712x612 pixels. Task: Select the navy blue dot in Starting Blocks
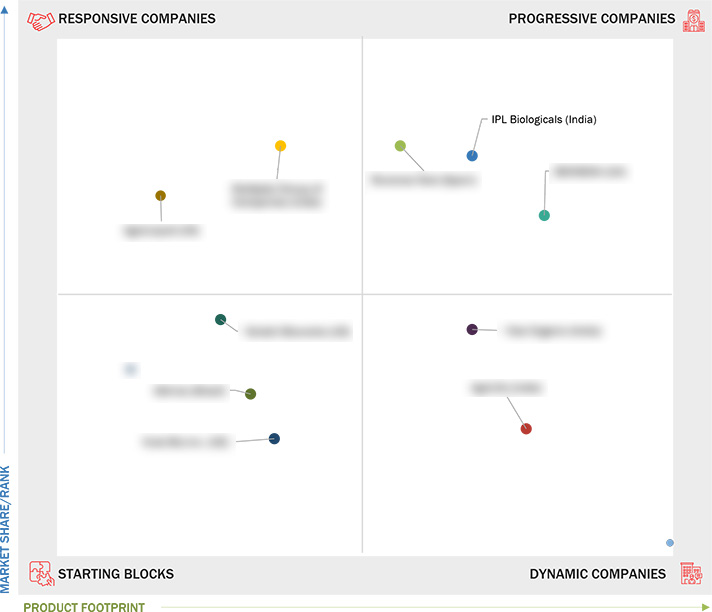(274, 439)
